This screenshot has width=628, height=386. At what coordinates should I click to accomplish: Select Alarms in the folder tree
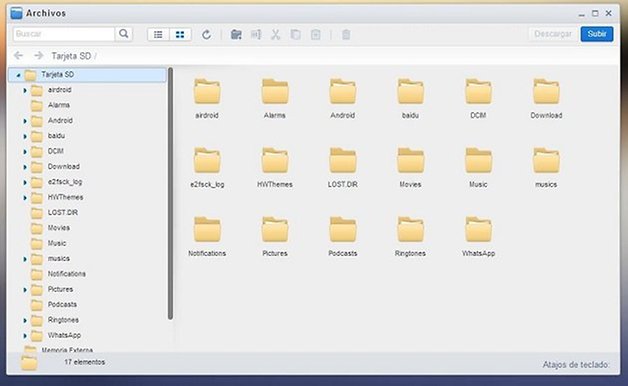pyautogui.click(x=58, y=105)
